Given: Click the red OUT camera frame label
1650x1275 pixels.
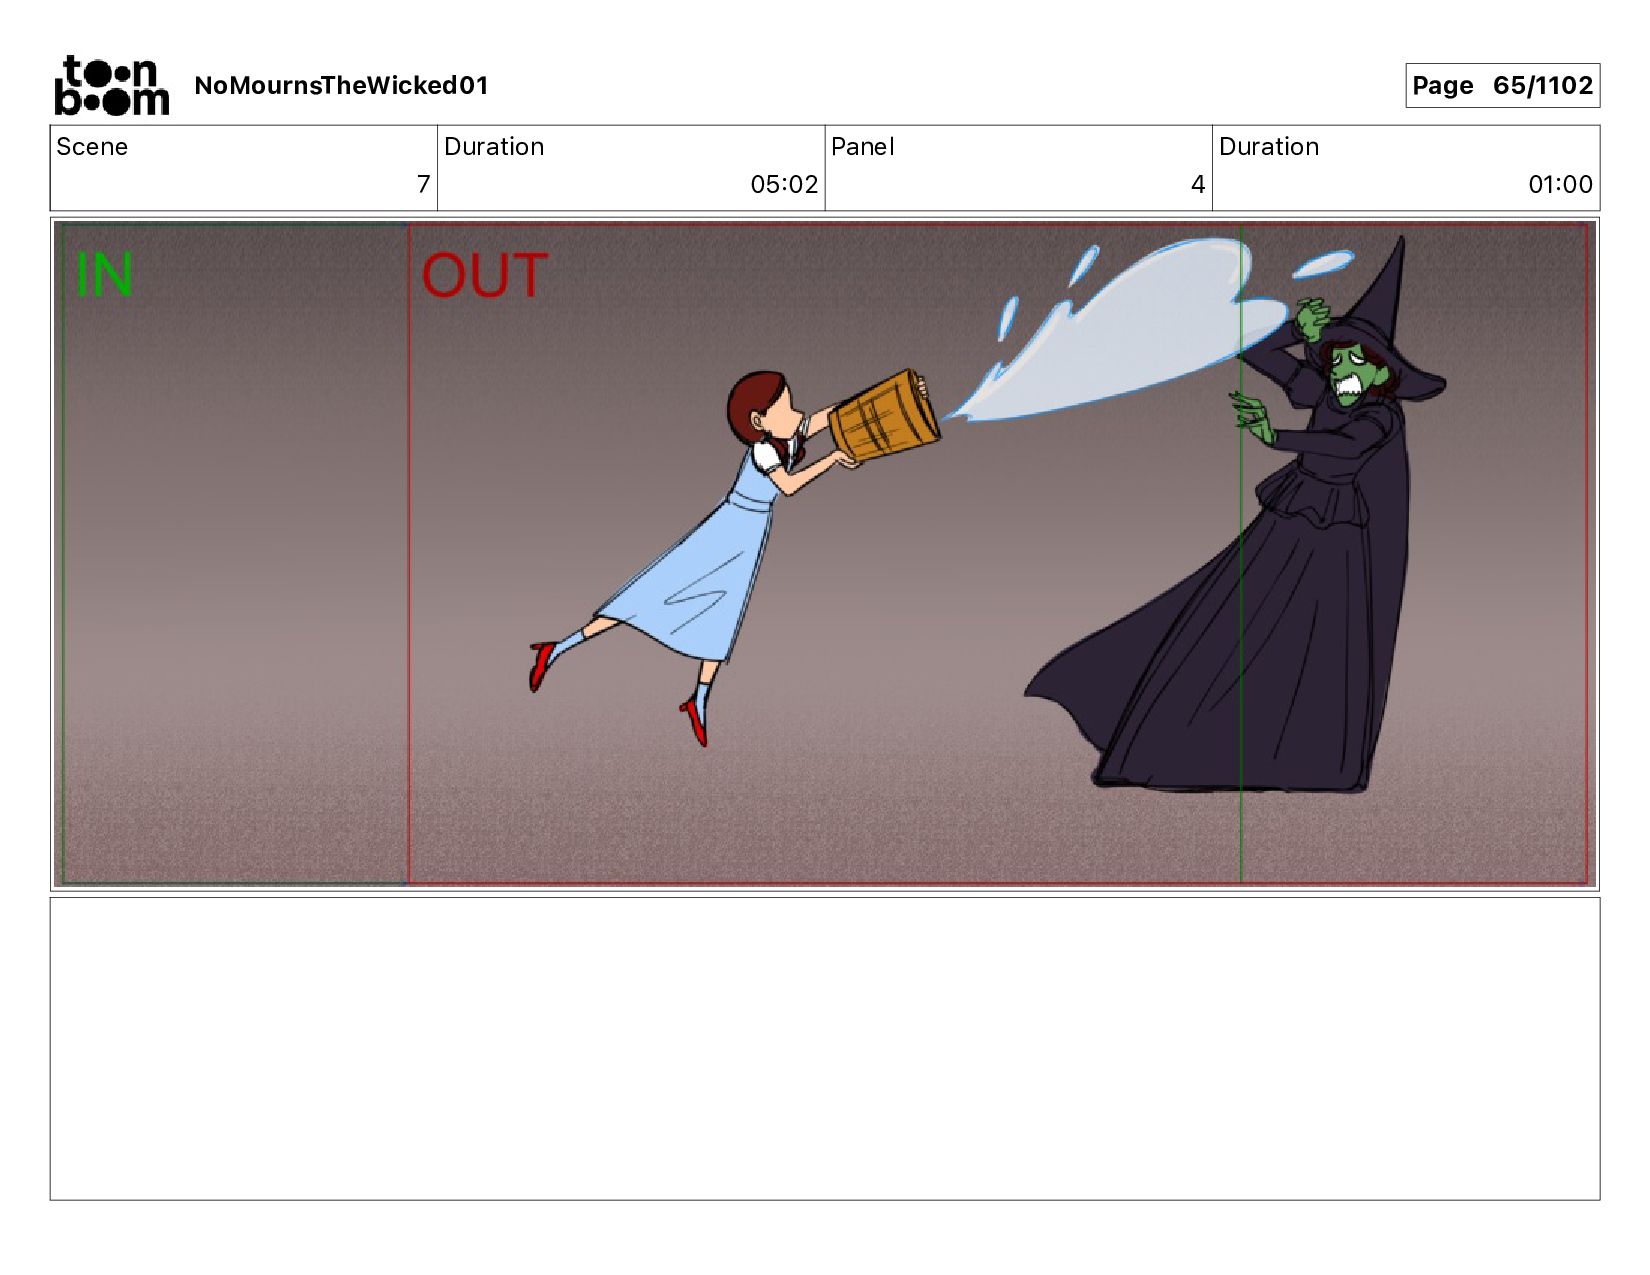Looking at the screenshot, I should pos(484,276).
